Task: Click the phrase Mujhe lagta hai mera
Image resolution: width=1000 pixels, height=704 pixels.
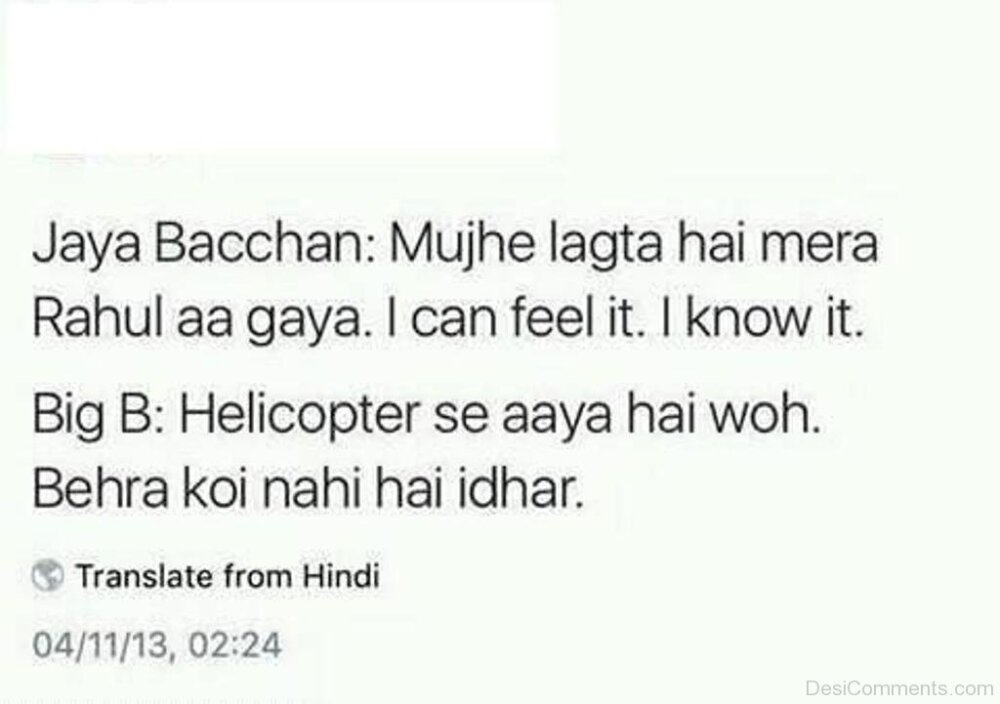Action: pos(633,246)
